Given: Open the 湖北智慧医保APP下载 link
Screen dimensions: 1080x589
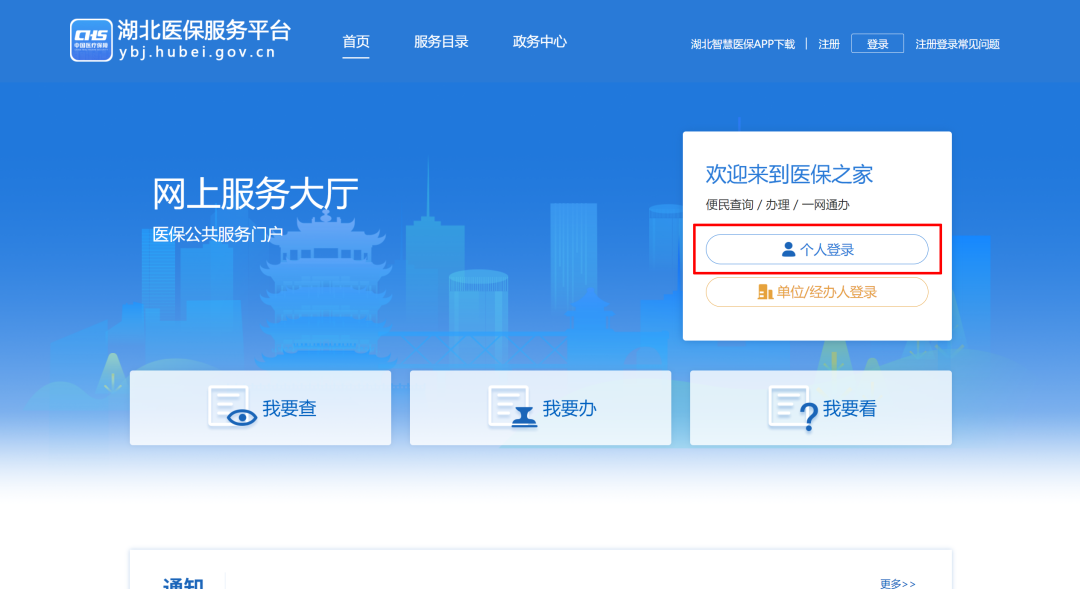Looking at the screenshot, I should coord(742,44).
